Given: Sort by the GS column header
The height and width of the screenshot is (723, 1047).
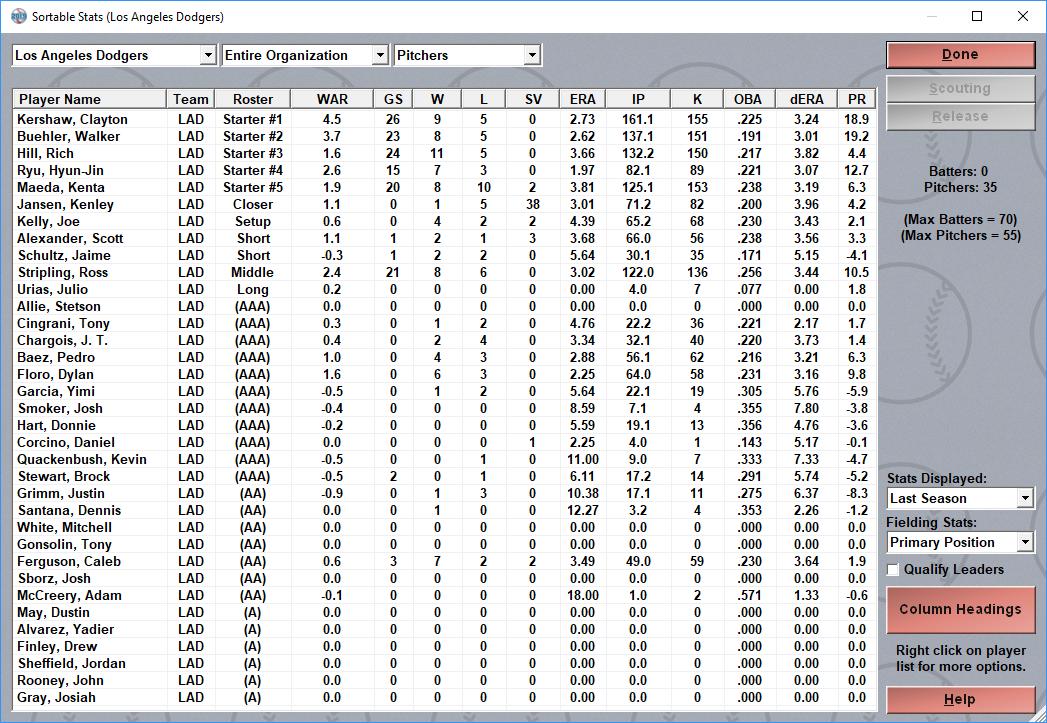Looking at the screenshot, I should [x=393, y=99].
